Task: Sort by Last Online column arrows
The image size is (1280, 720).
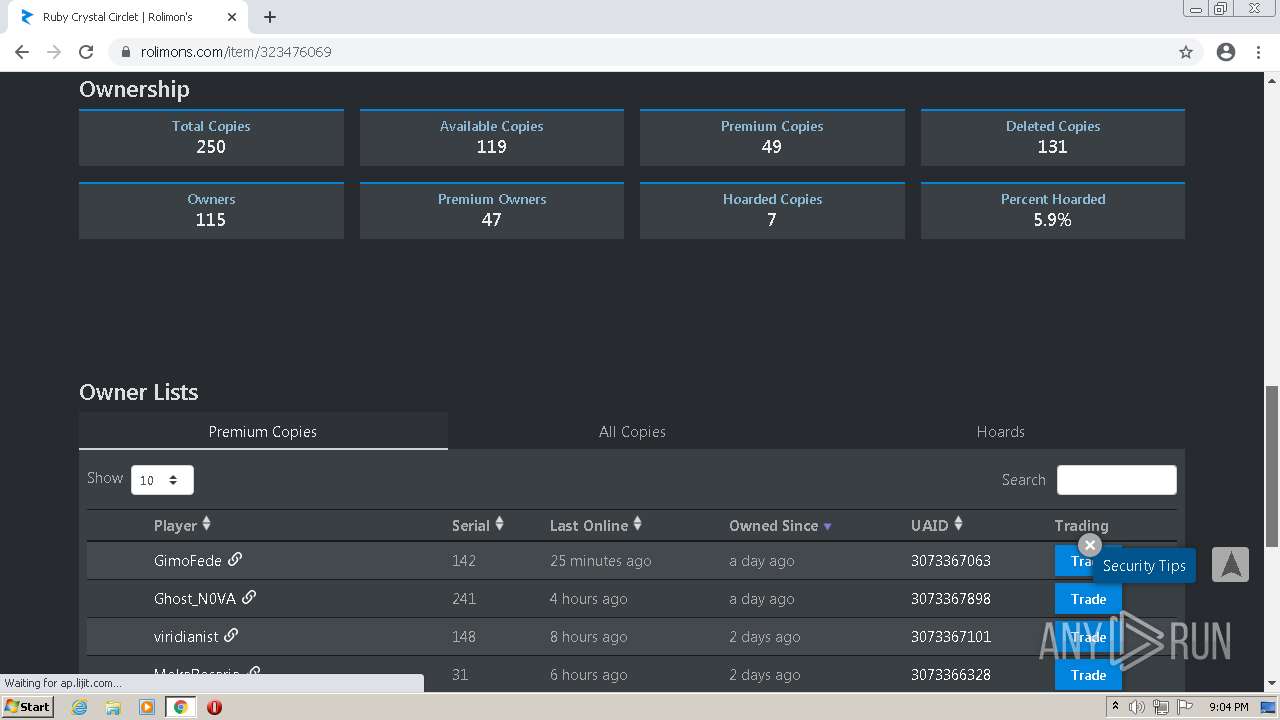Action: click(x=637, y=524)
